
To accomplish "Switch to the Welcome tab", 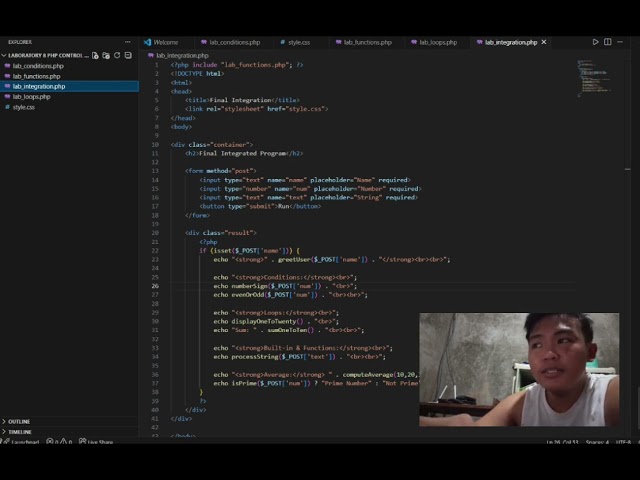I will (x=165, y=42).
